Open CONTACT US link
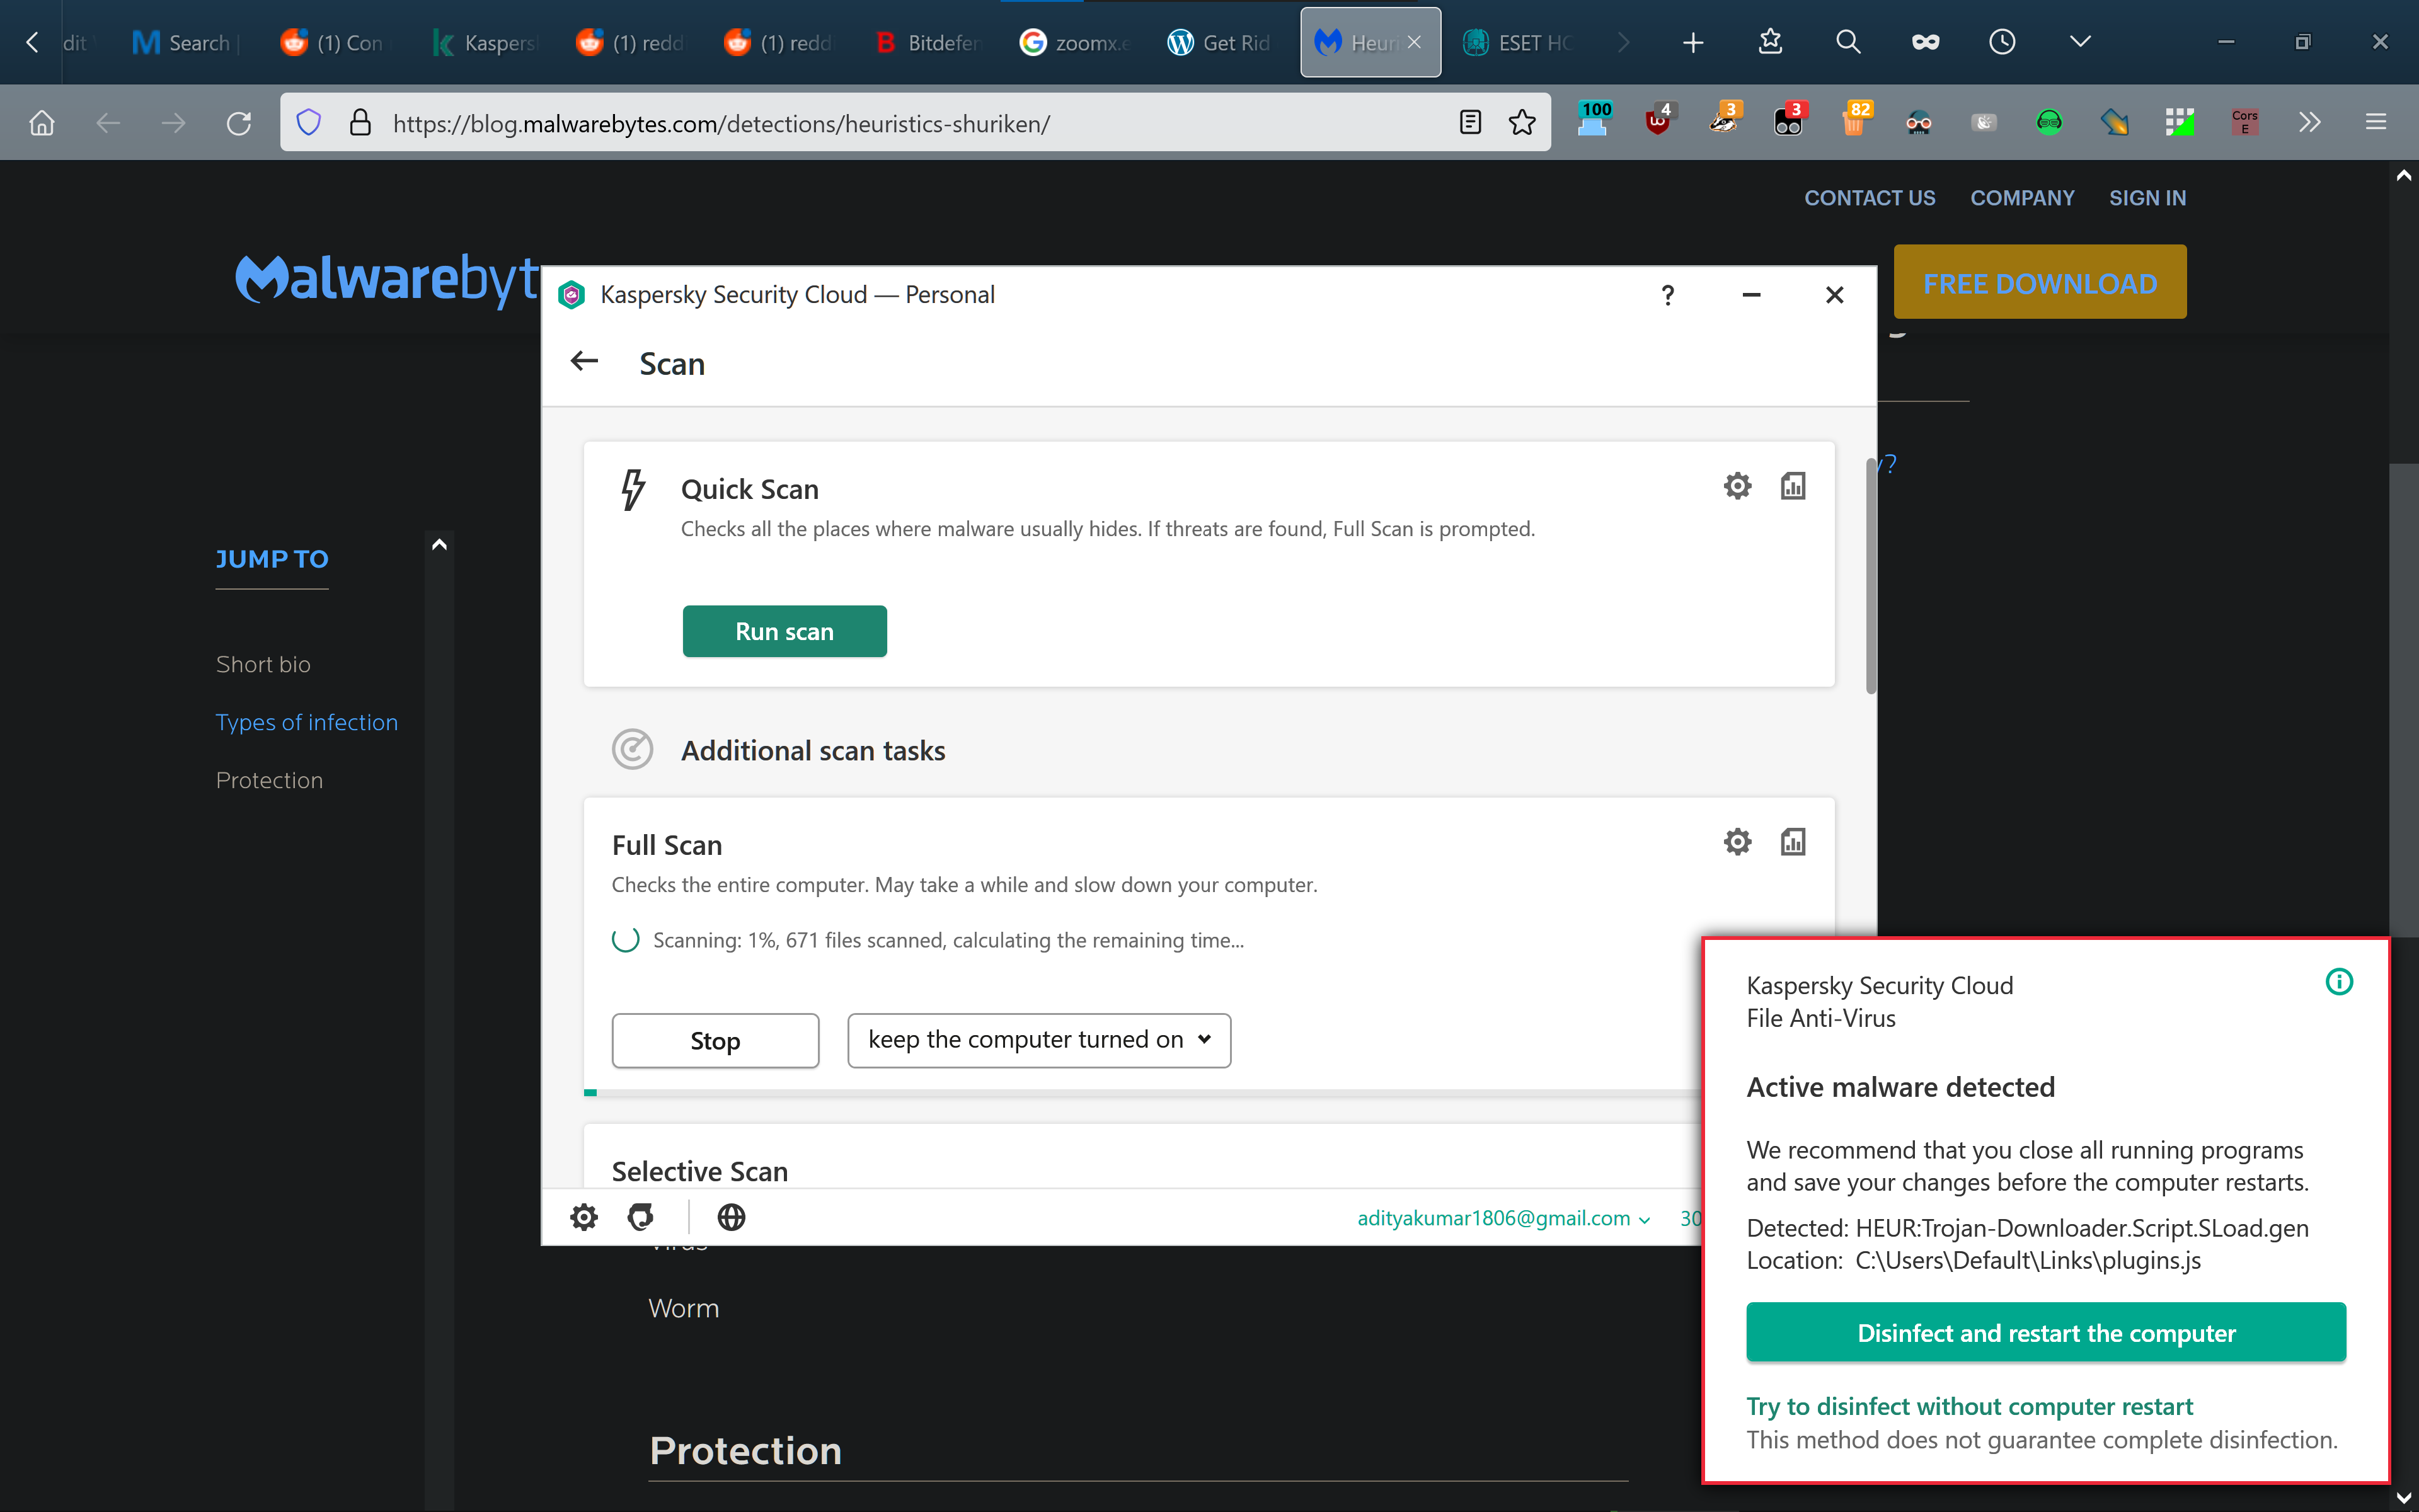The width and height of the screenshot is (2419, 1512). coord(1869,198)
